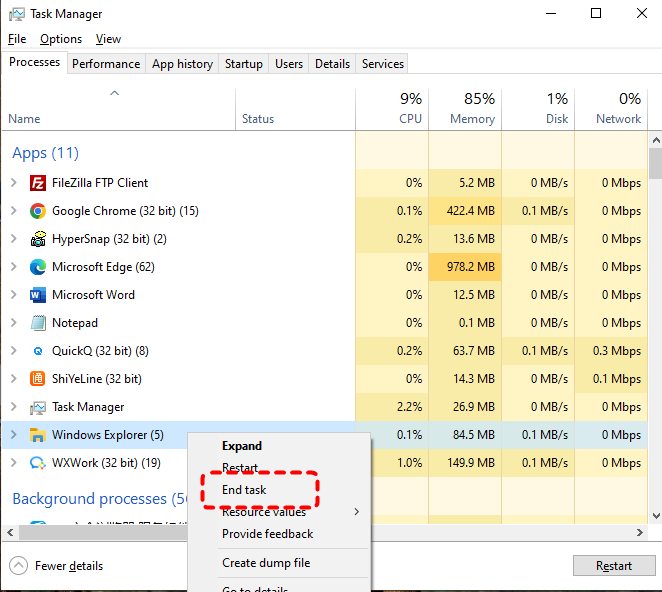662x592 pixels.
Task: Select the Processes tab
Action: click(x=35, y=62)
